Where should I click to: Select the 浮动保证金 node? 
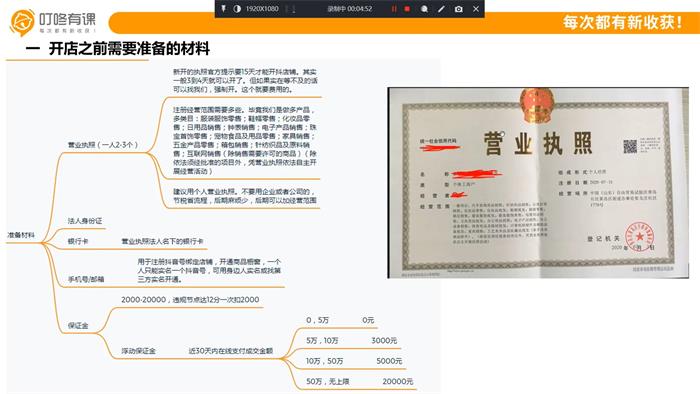tap(138, 351)
